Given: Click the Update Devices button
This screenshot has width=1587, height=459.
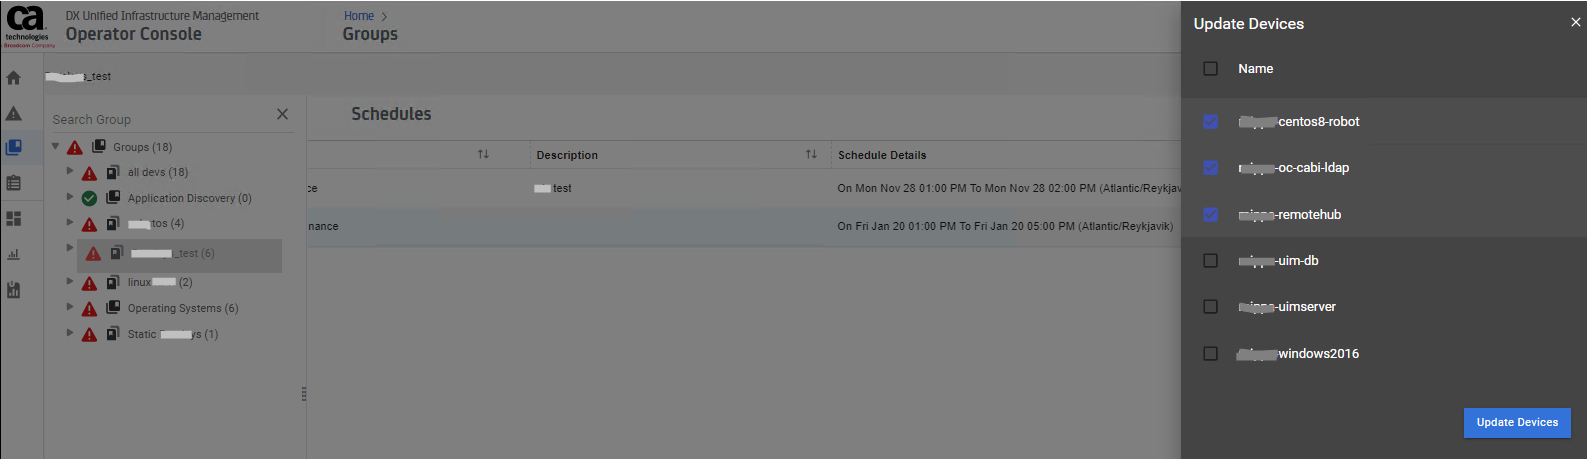Looking at the screenshot, I should (1516, 422).
